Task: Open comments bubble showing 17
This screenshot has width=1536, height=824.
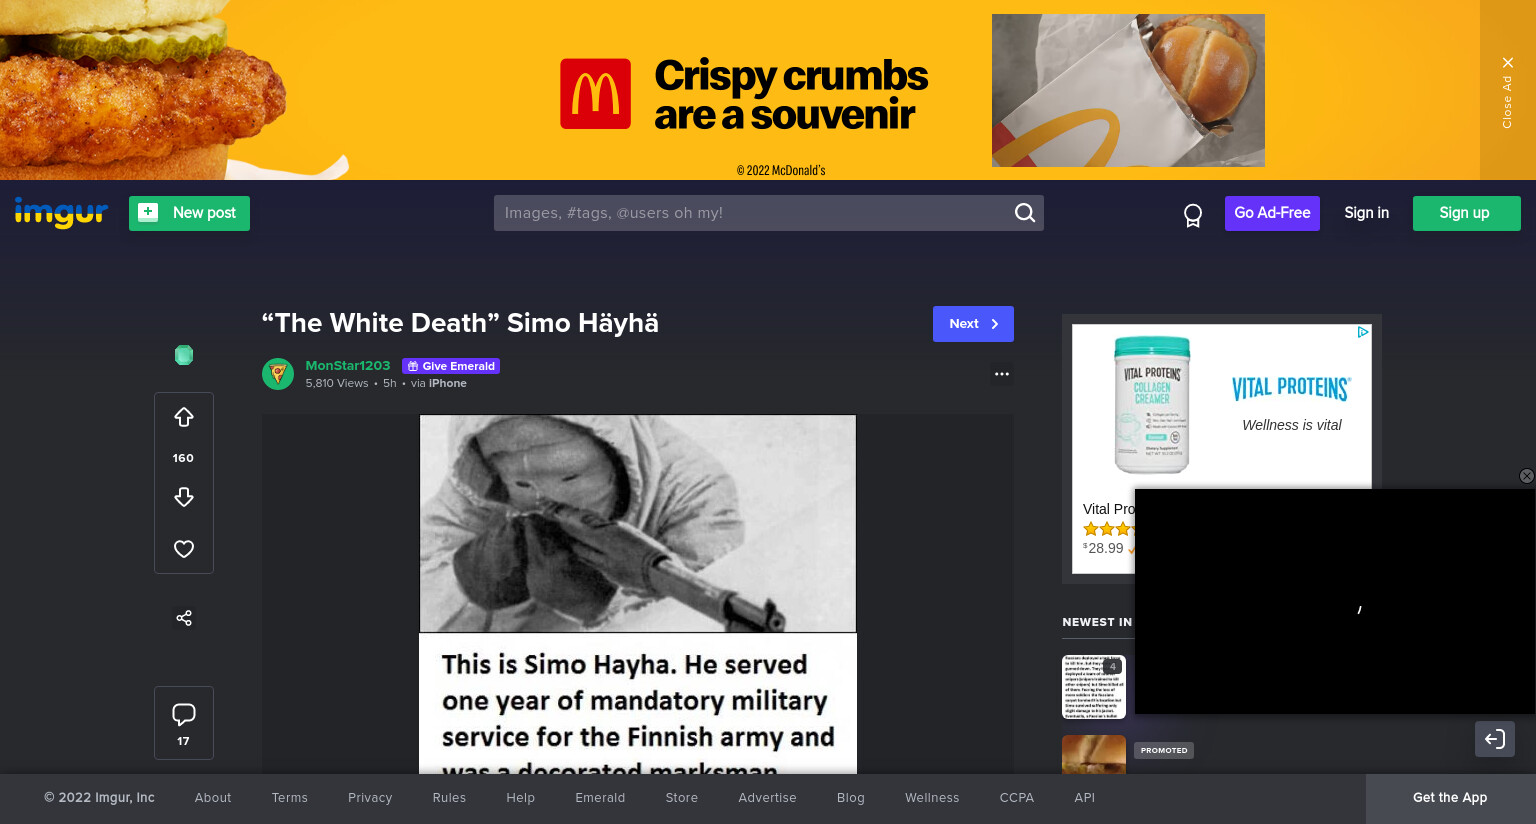Action: (184, 723)
